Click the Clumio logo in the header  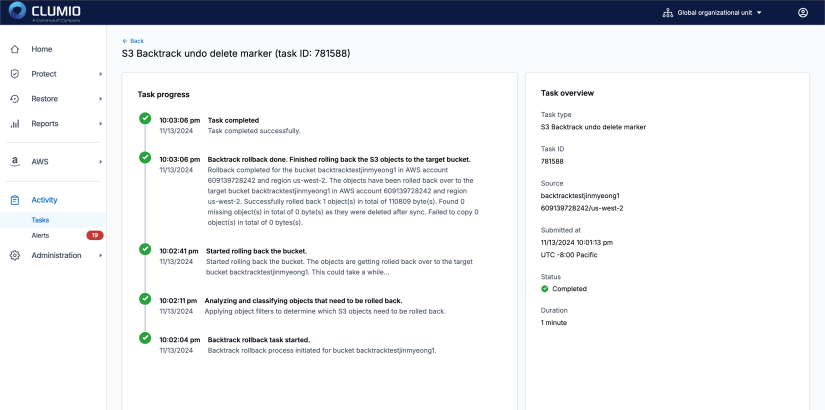pos(45,12)
